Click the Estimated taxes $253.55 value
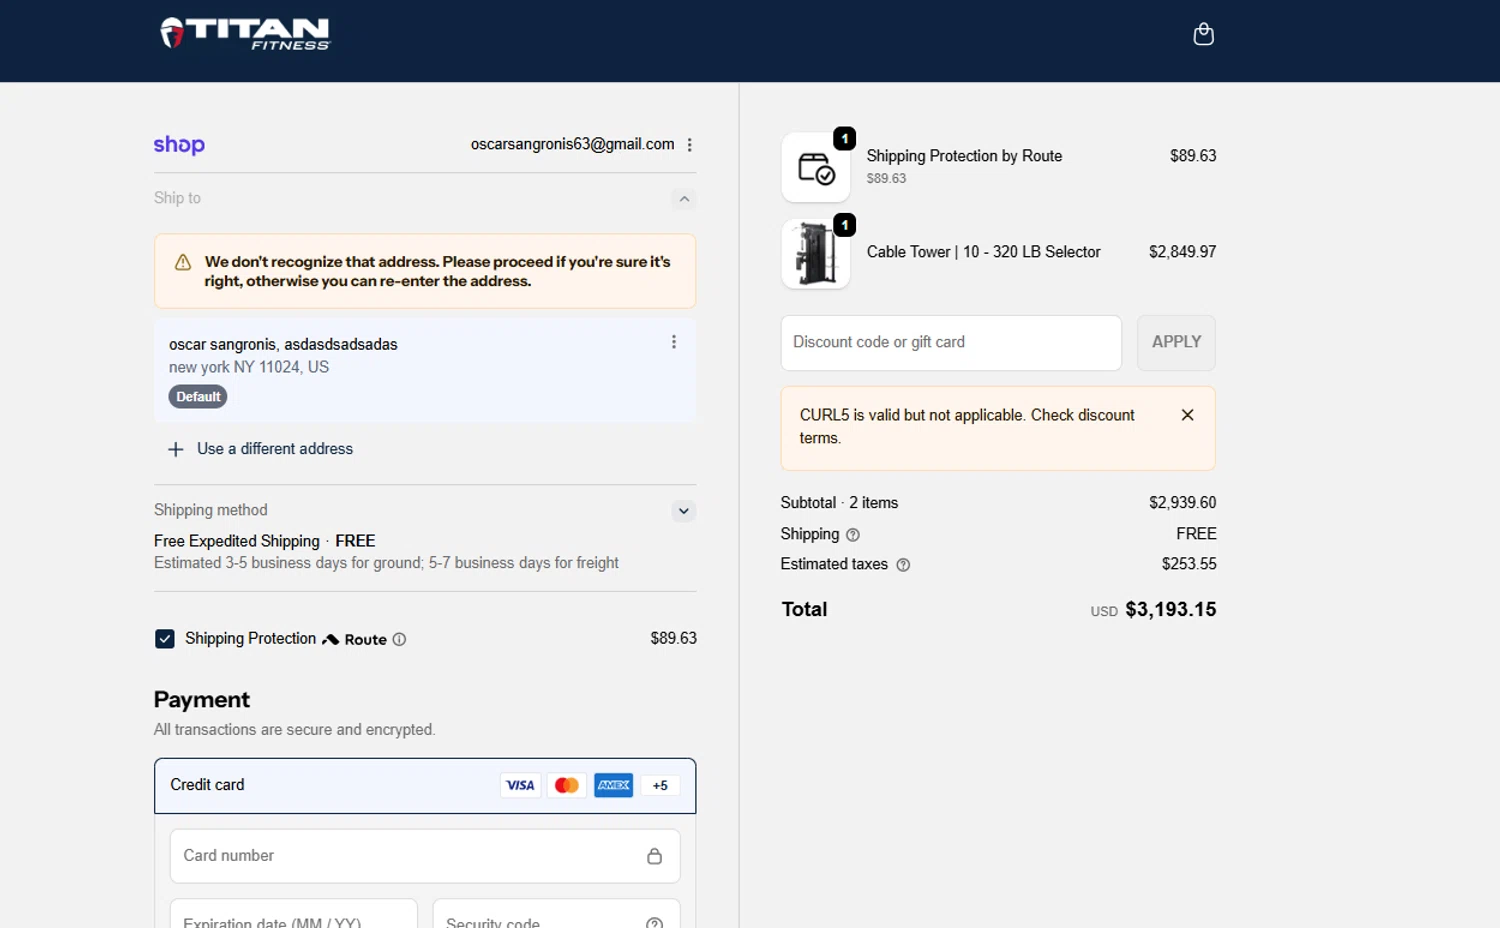Image resolution: width=1500 pixels, height=928 pixels. (x=1189, y=564)
